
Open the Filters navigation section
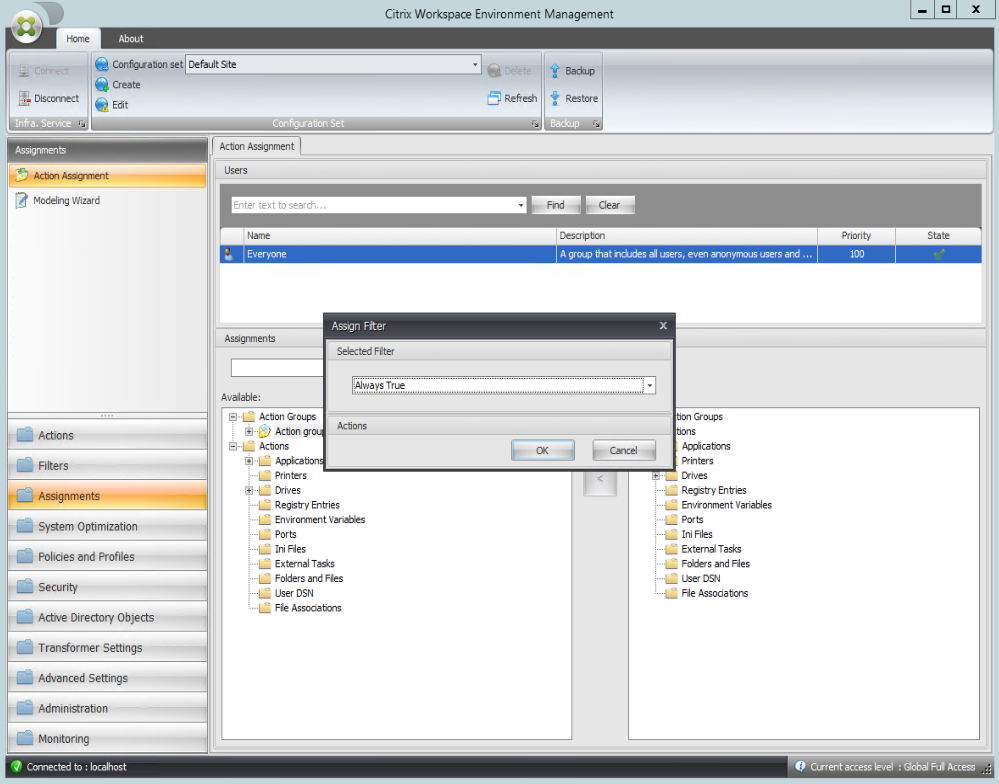[x=54, y=466]
